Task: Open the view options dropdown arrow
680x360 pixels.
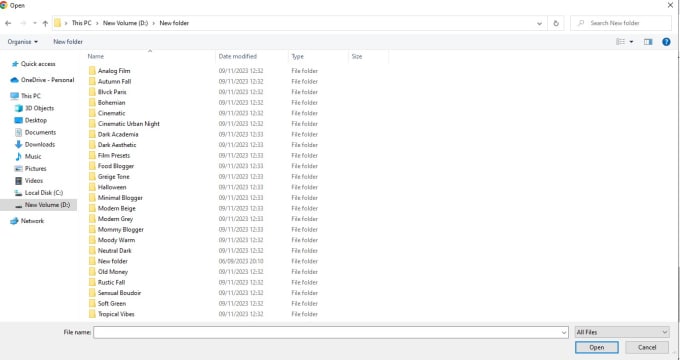Action: click(x=631, y=42)
